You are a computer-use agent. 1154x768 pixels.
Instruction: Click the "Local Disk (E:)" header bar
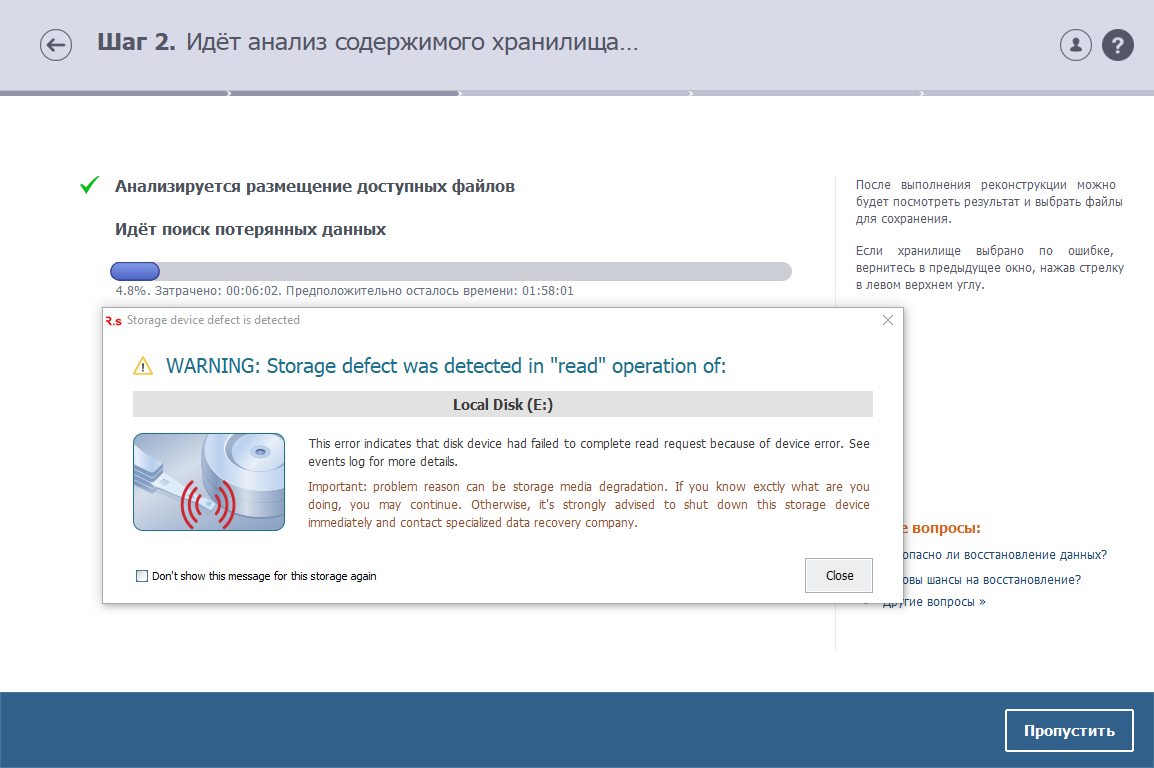pyautogui.click(x=502, y=404)
